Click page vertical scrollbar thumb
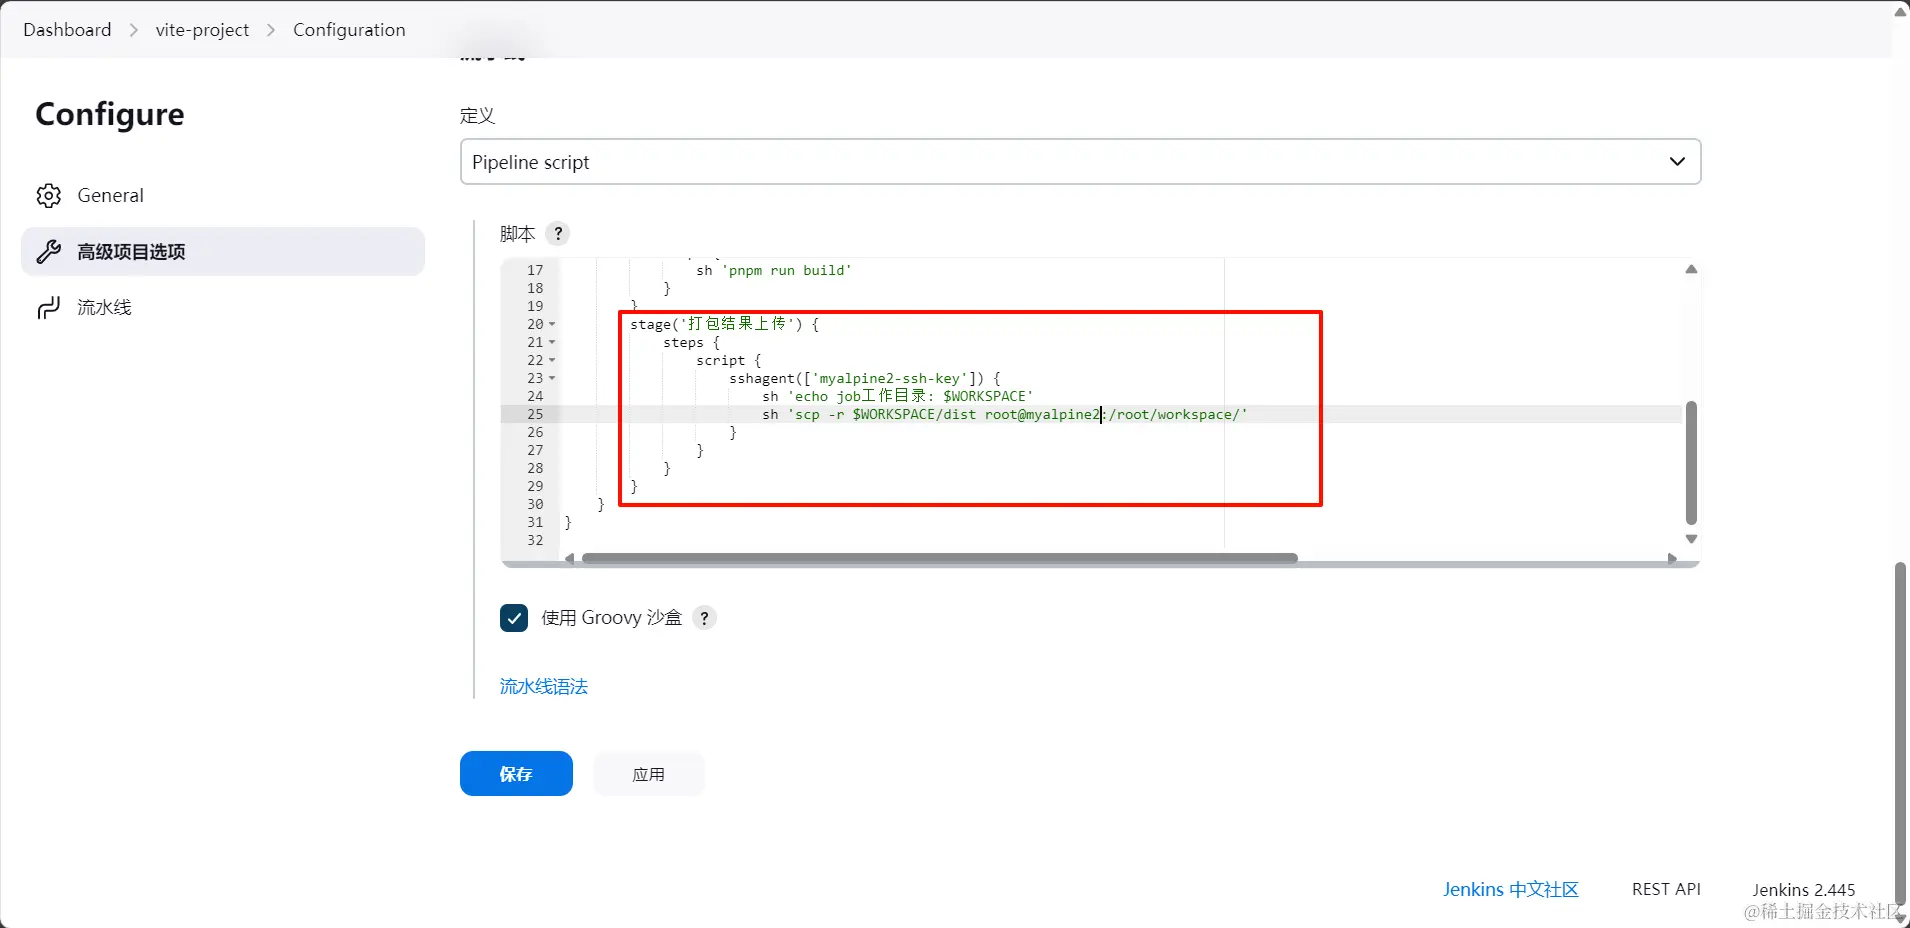This screenshot has width=1910, height=928. click(x=1901, y=735)
